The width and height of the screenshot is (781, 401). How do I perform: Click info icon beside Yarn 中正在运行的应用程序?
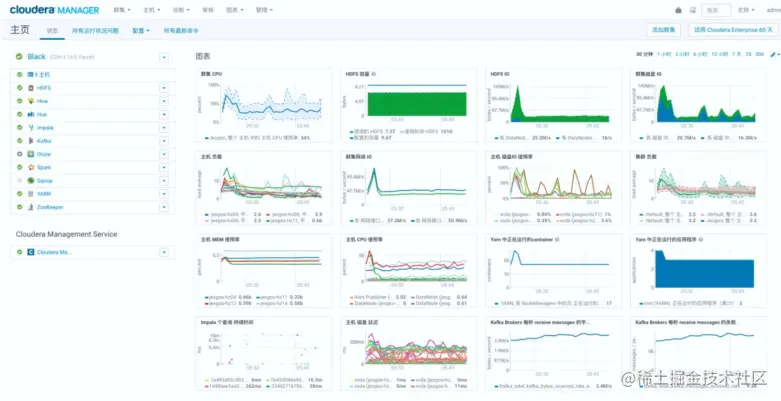coord(701,240)
